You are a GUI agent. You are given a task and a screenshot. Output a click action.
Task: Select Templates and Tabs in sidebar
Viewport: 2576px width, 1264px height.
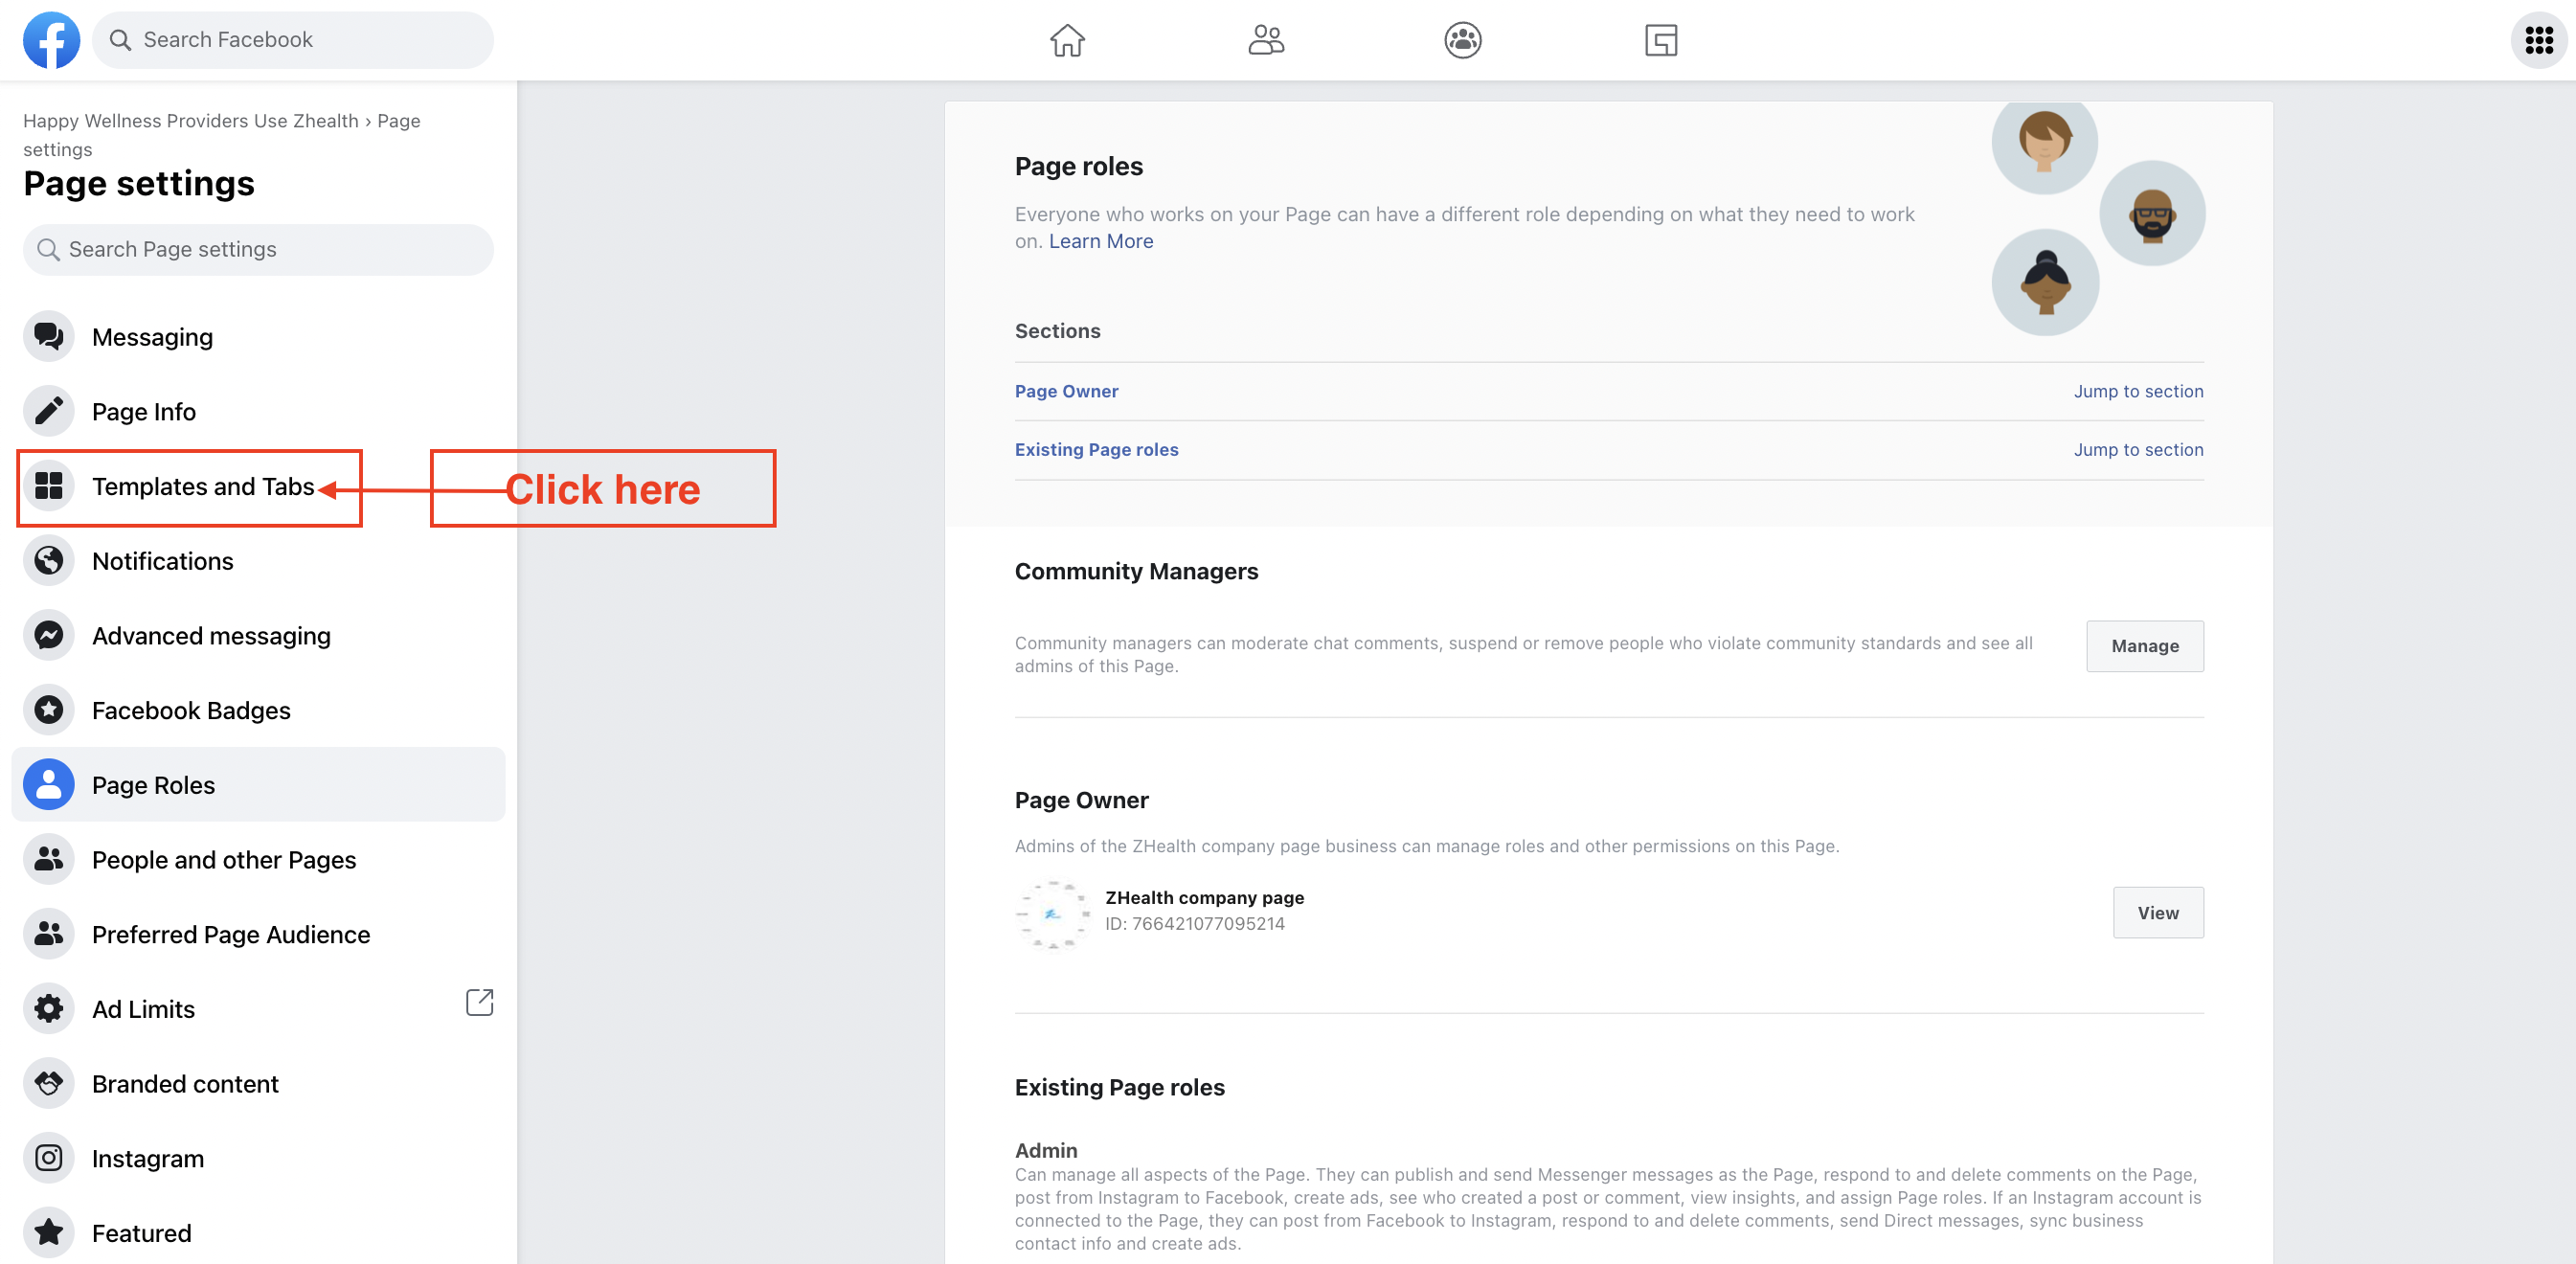258,486
